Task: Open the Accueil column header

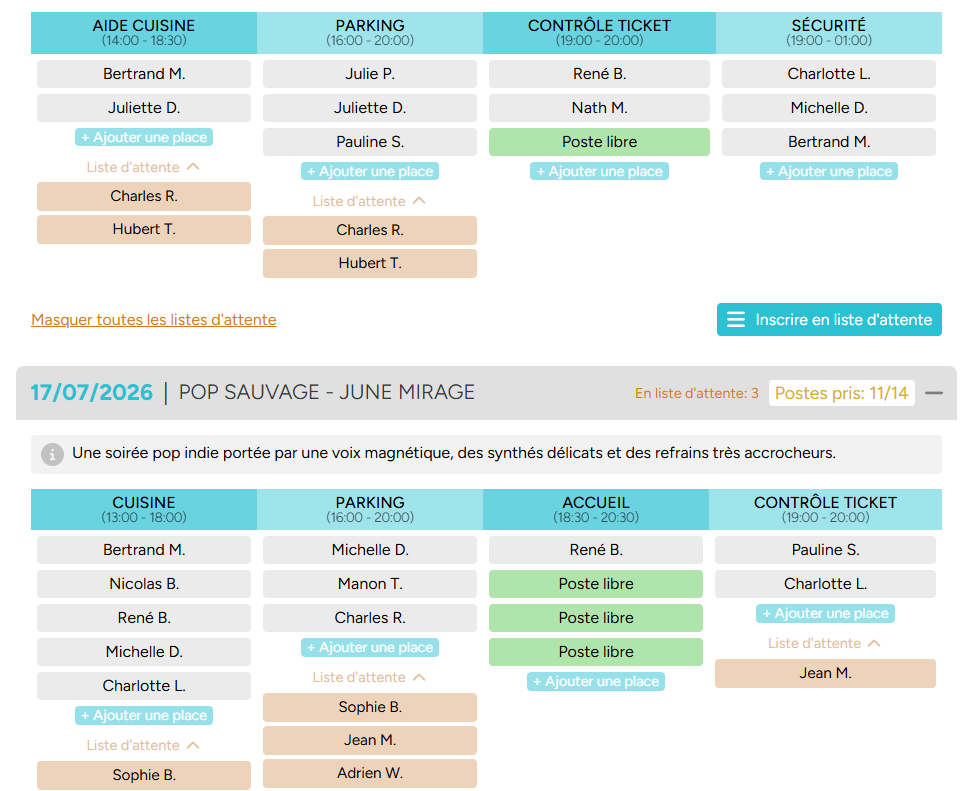Action: pyautogui.click(x=596, y=509)
